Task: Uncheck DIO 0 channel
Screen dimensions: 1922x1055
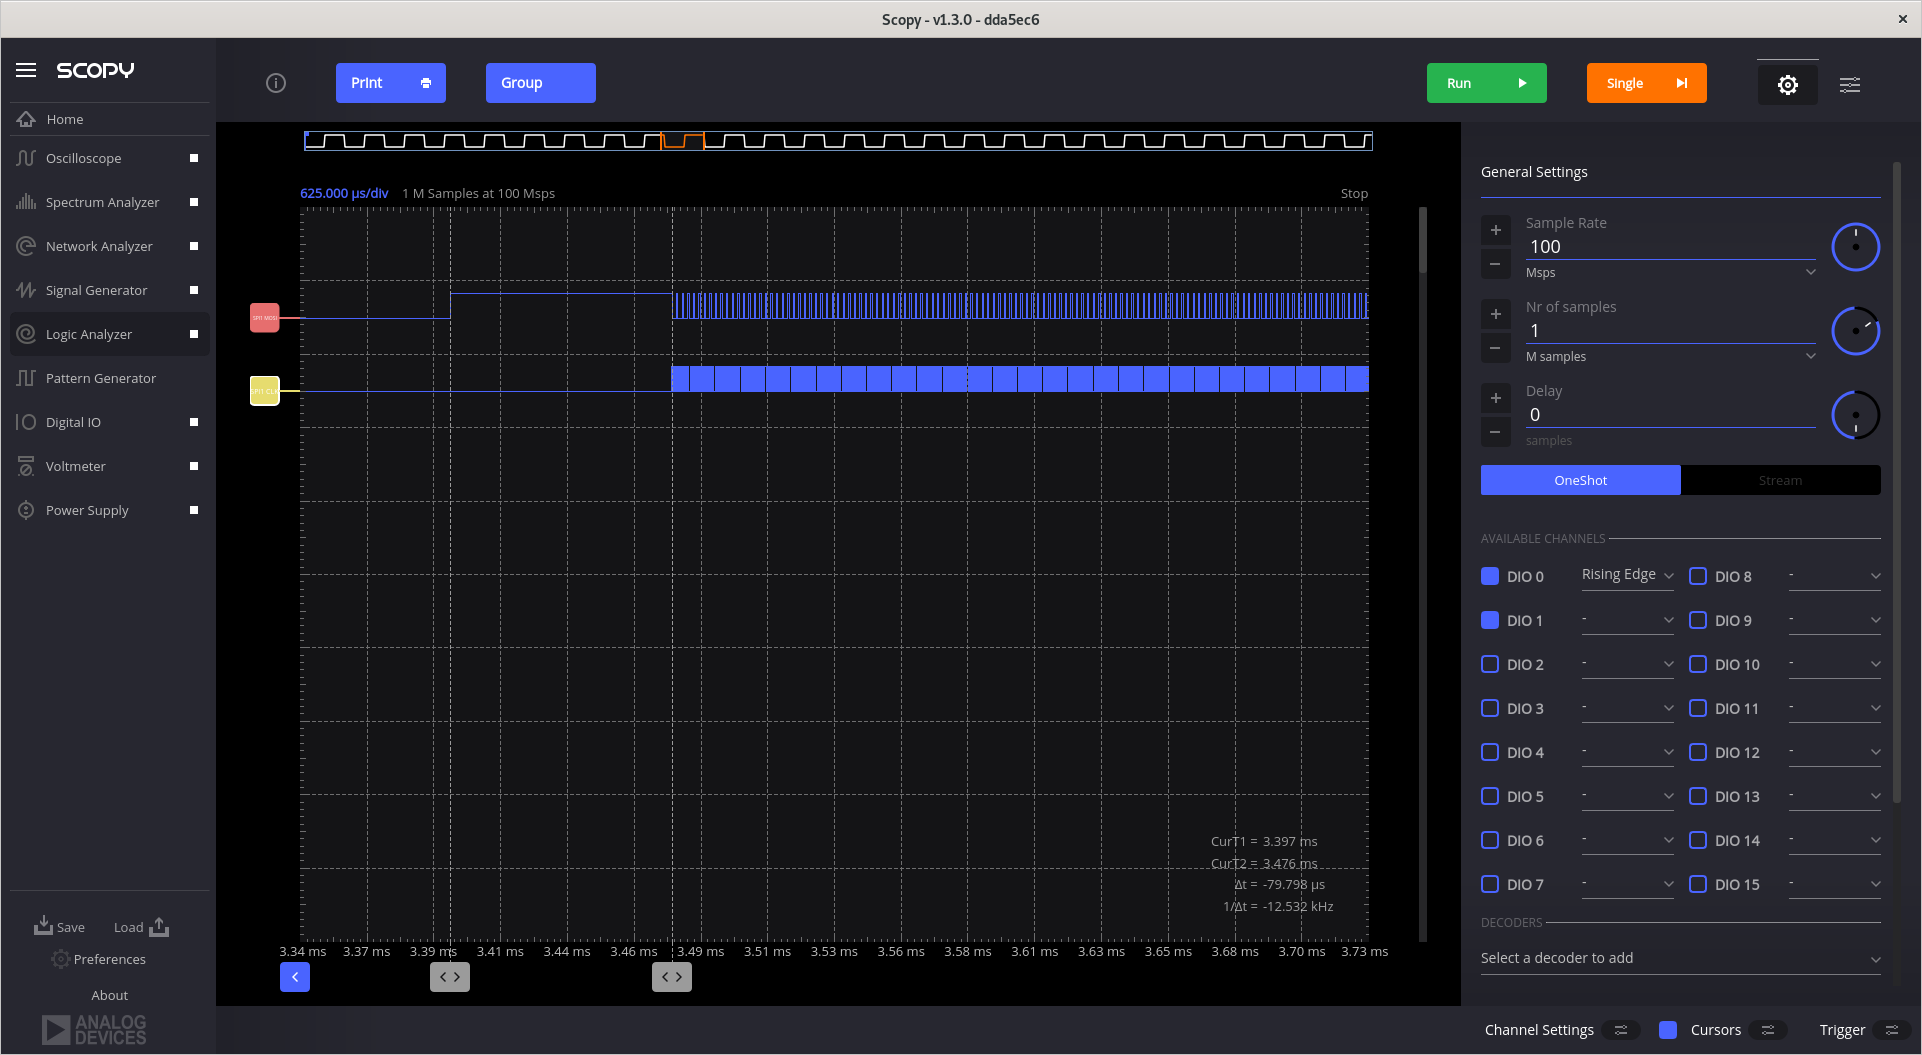Action: tap(1490, 576)
